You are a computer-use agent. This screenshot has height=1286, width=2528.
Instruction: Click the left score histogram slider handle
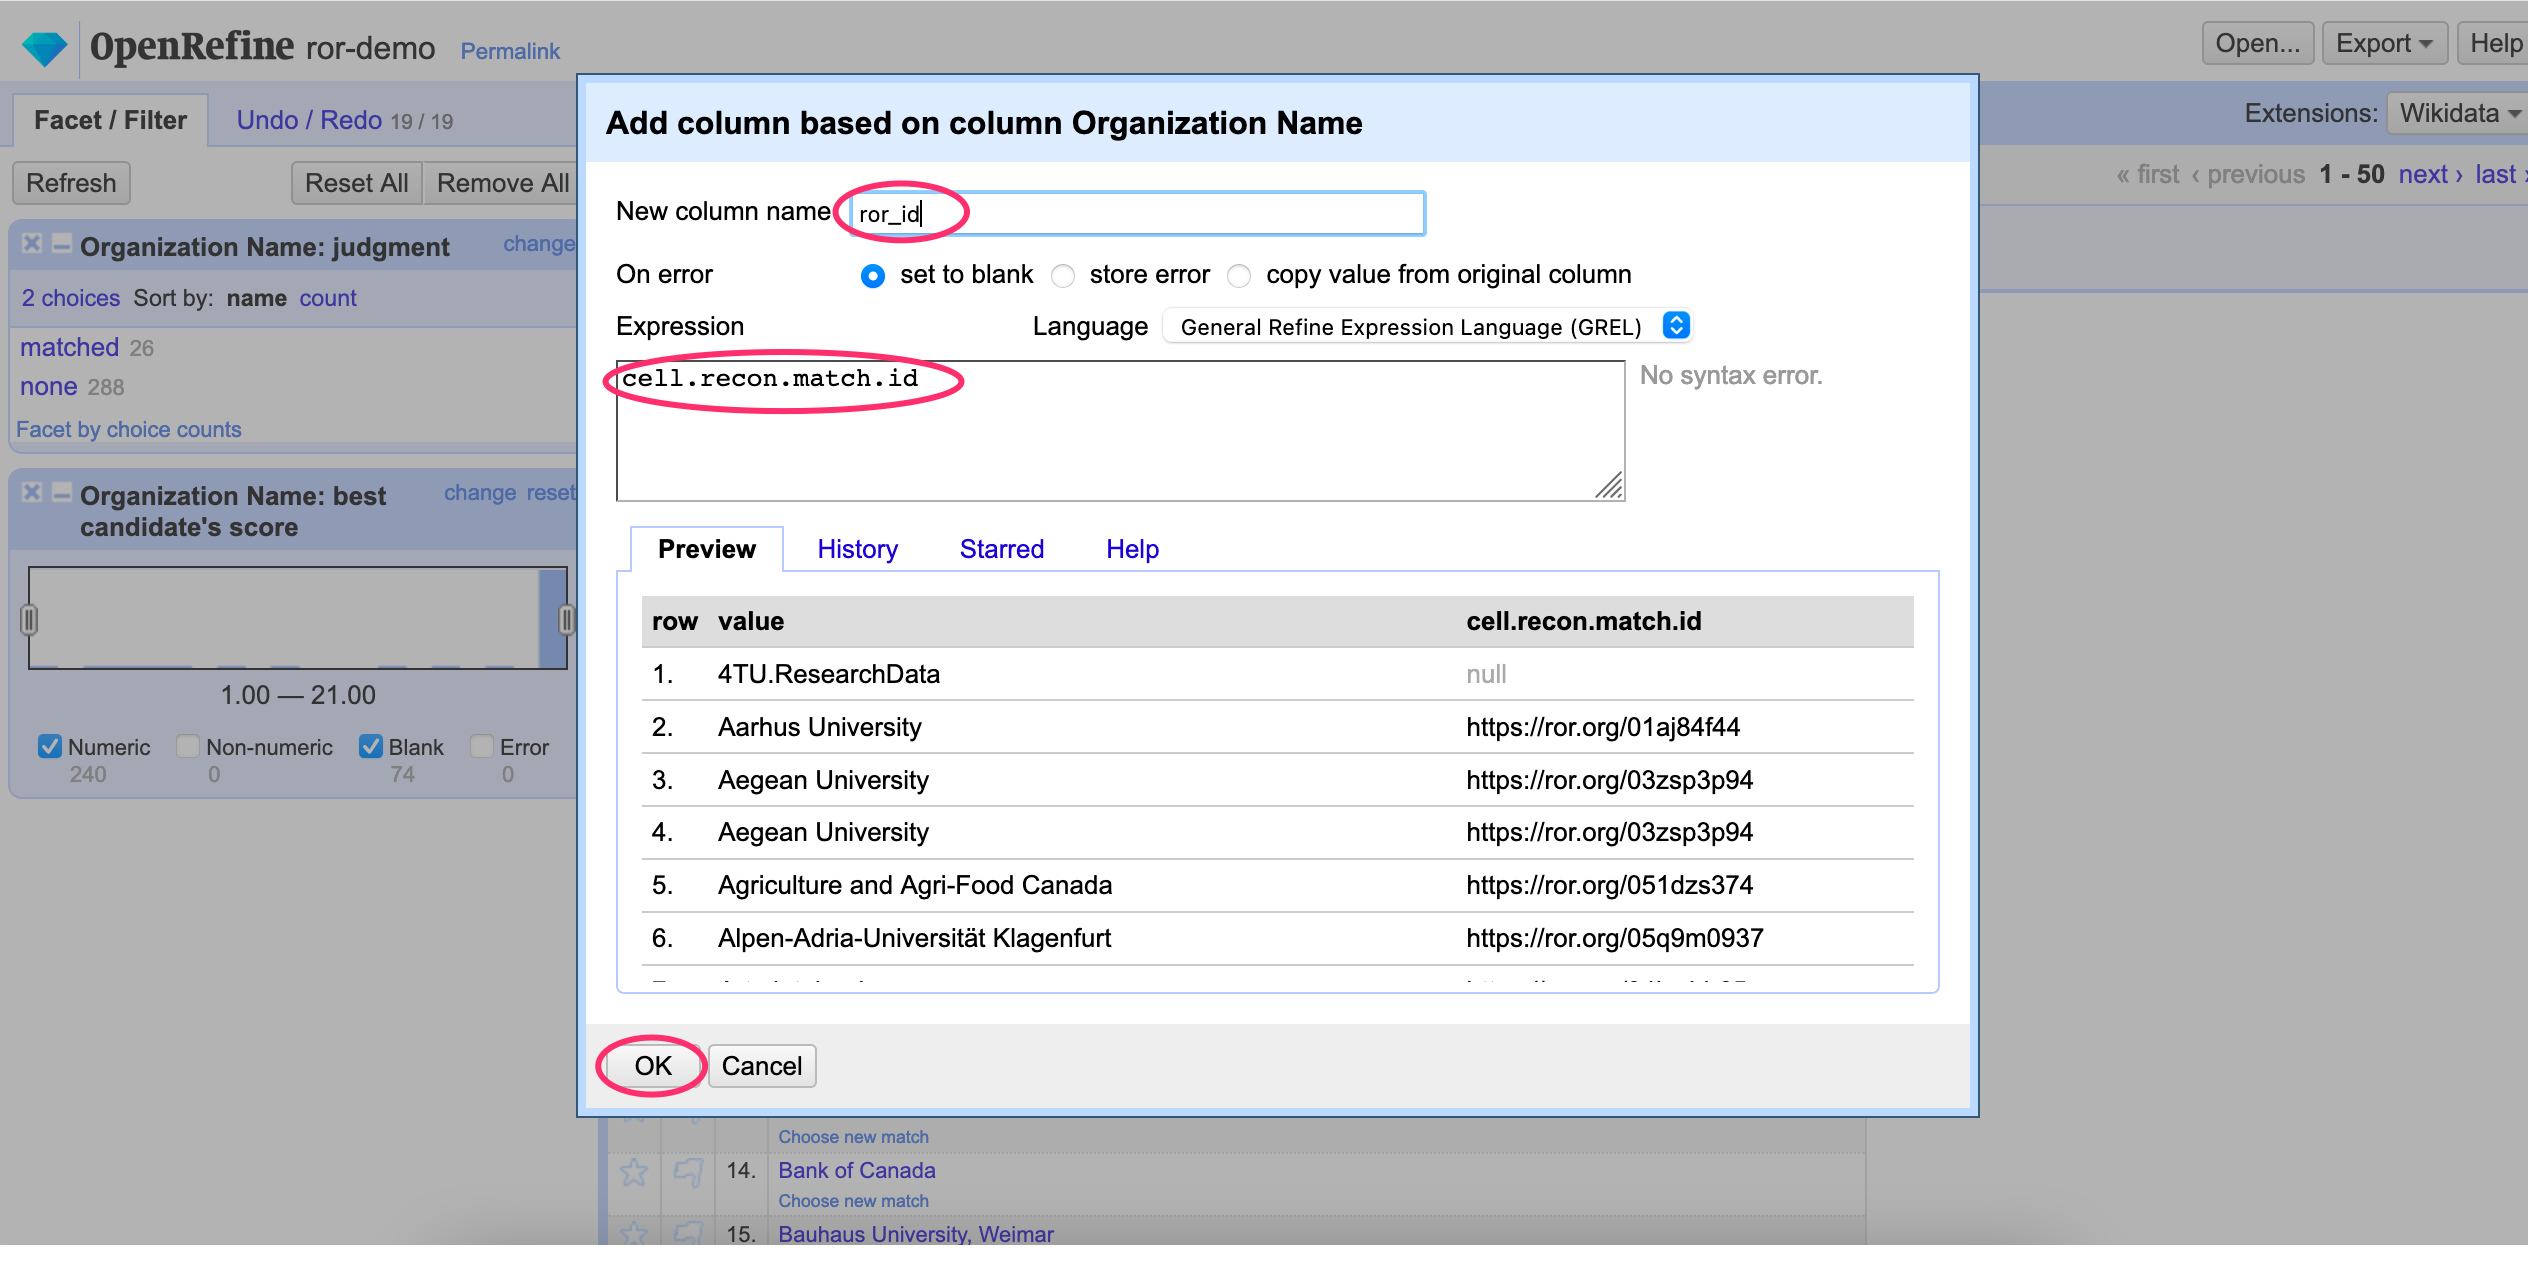point(29,620)
